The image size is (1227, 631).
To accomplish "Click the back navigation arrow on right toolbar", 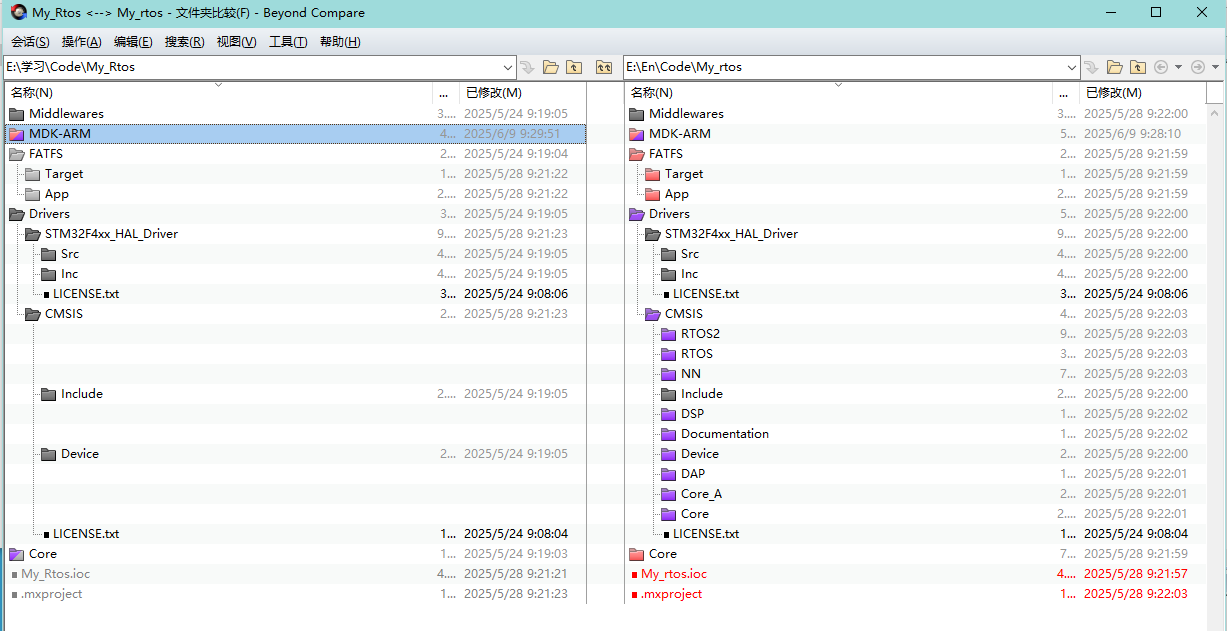I will 1161,67.
